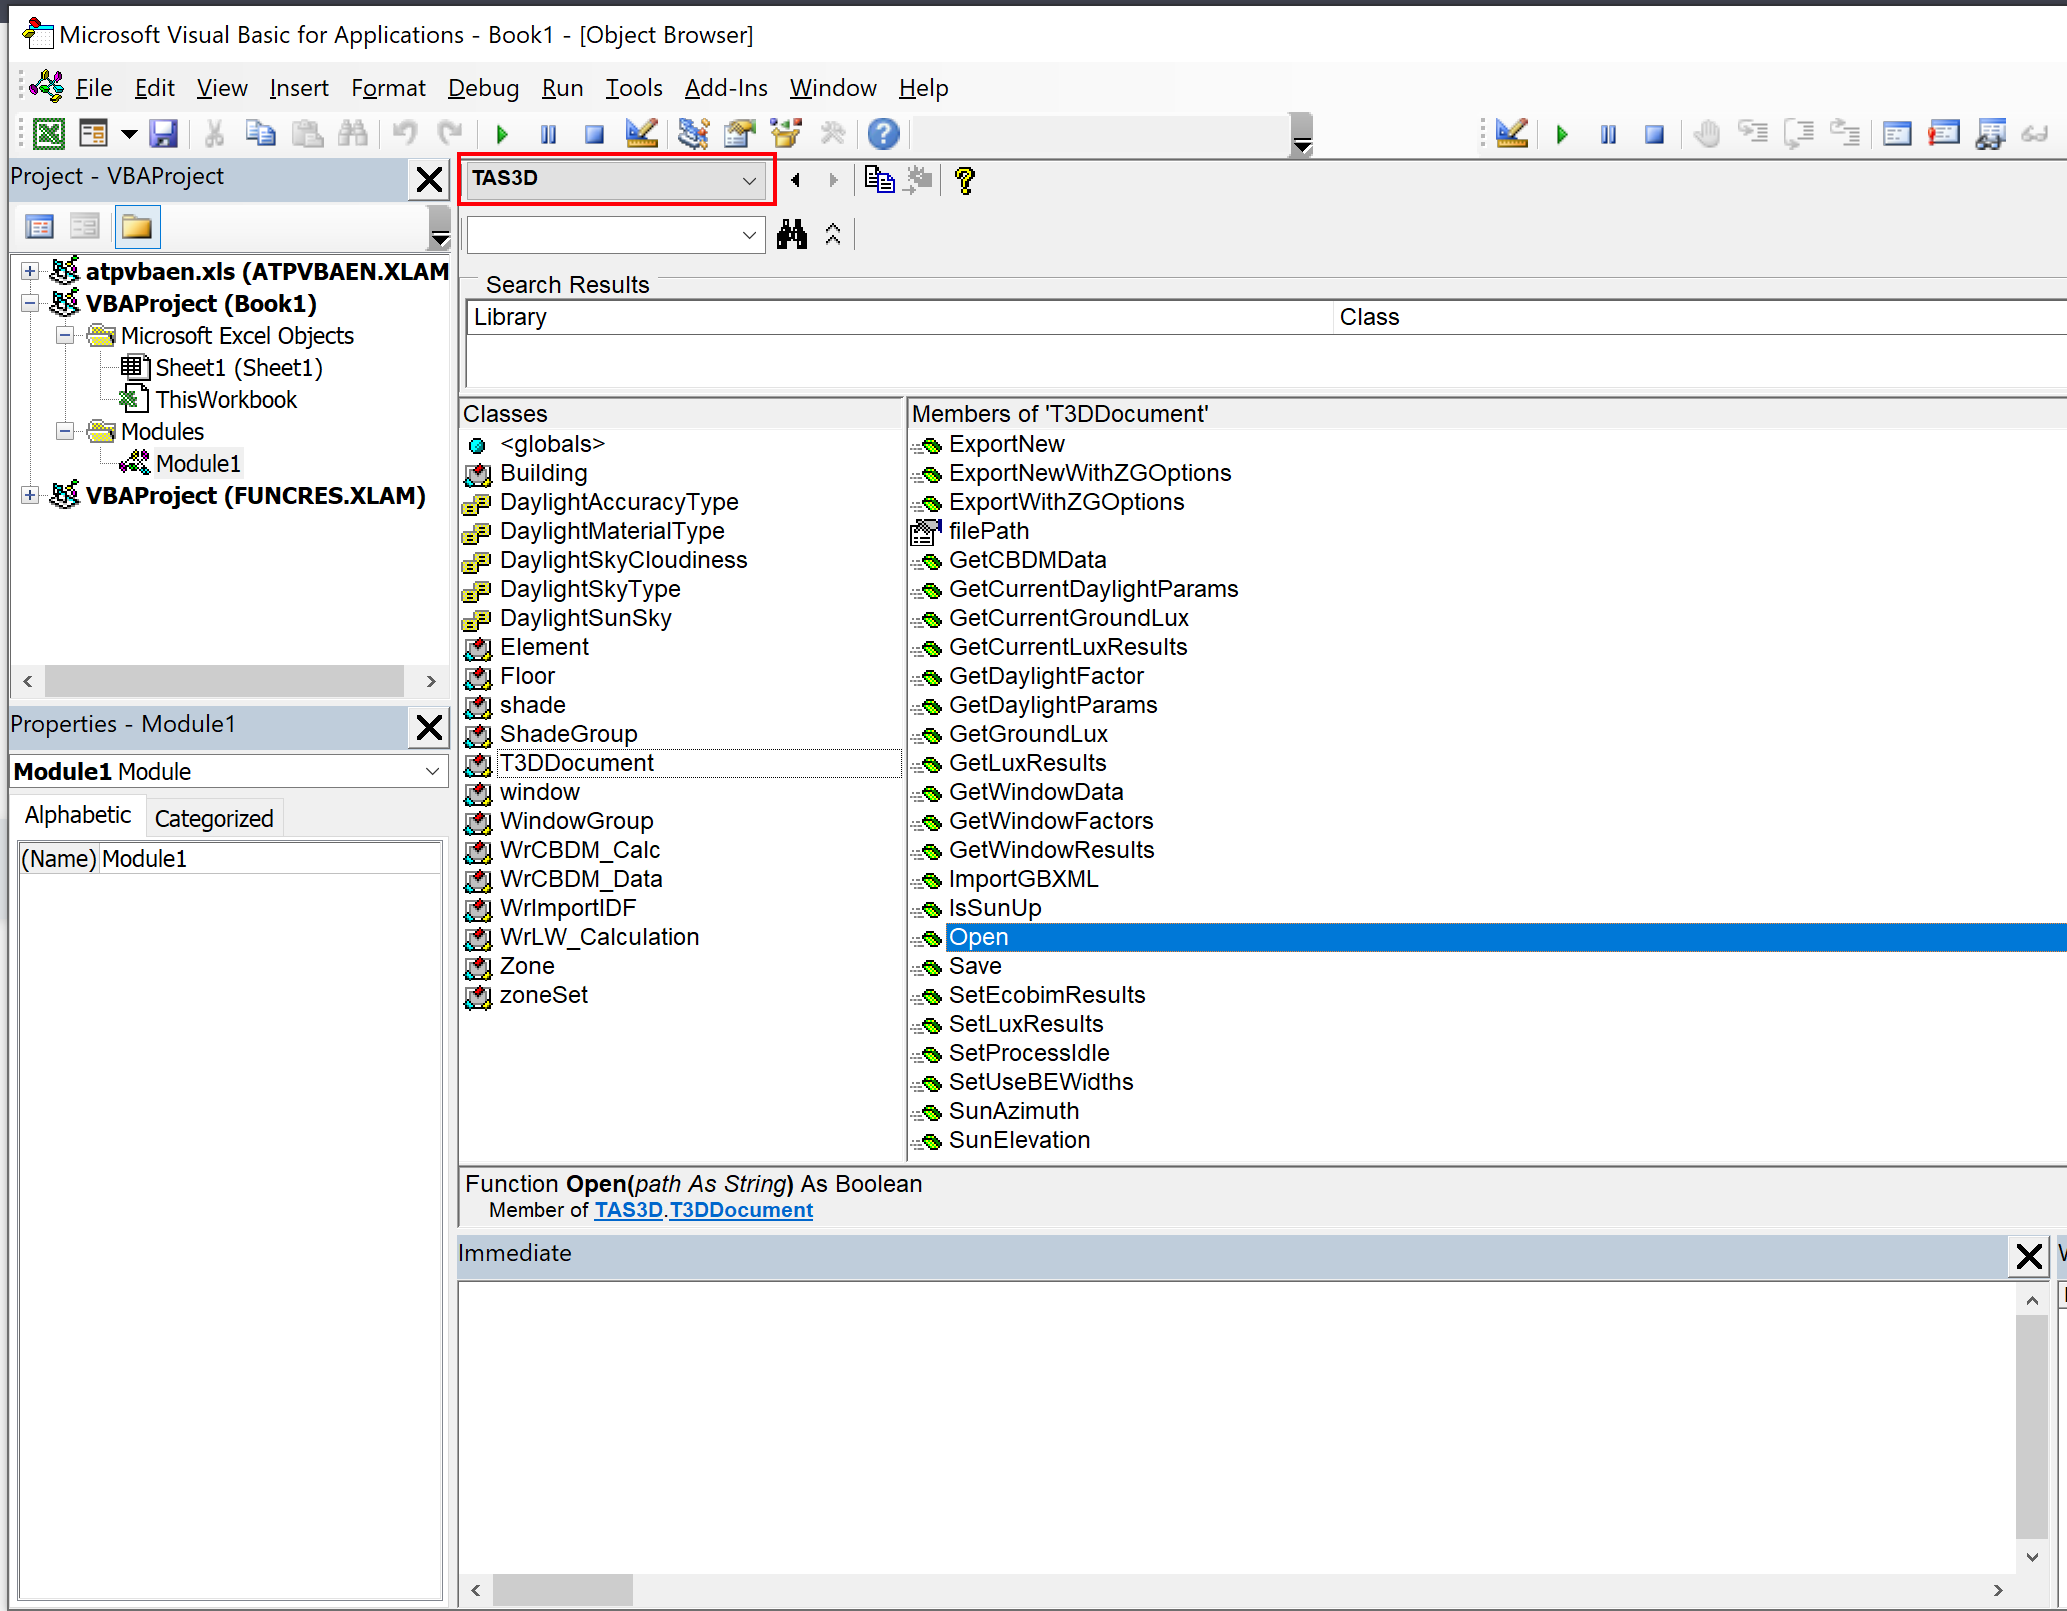The image size is (2067, 1611).
Task: Click the blue Help question mark icon
Action: coord(883,133)
